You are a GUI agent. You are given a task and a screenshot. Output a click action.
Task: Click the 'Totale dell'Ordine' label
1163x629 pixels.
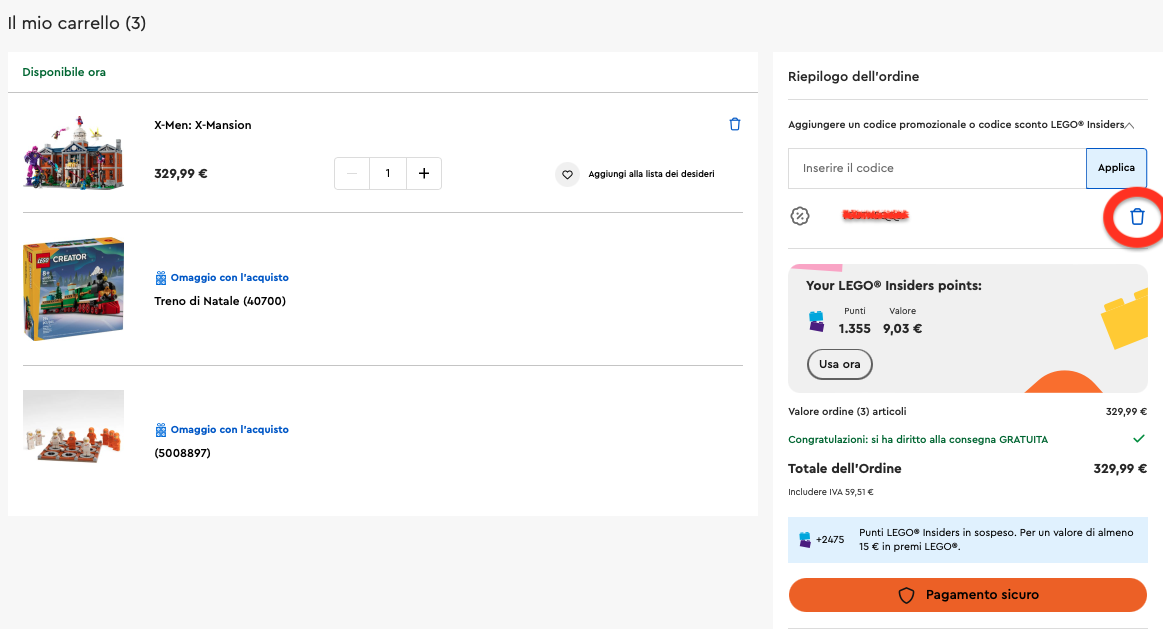point(845,469)
